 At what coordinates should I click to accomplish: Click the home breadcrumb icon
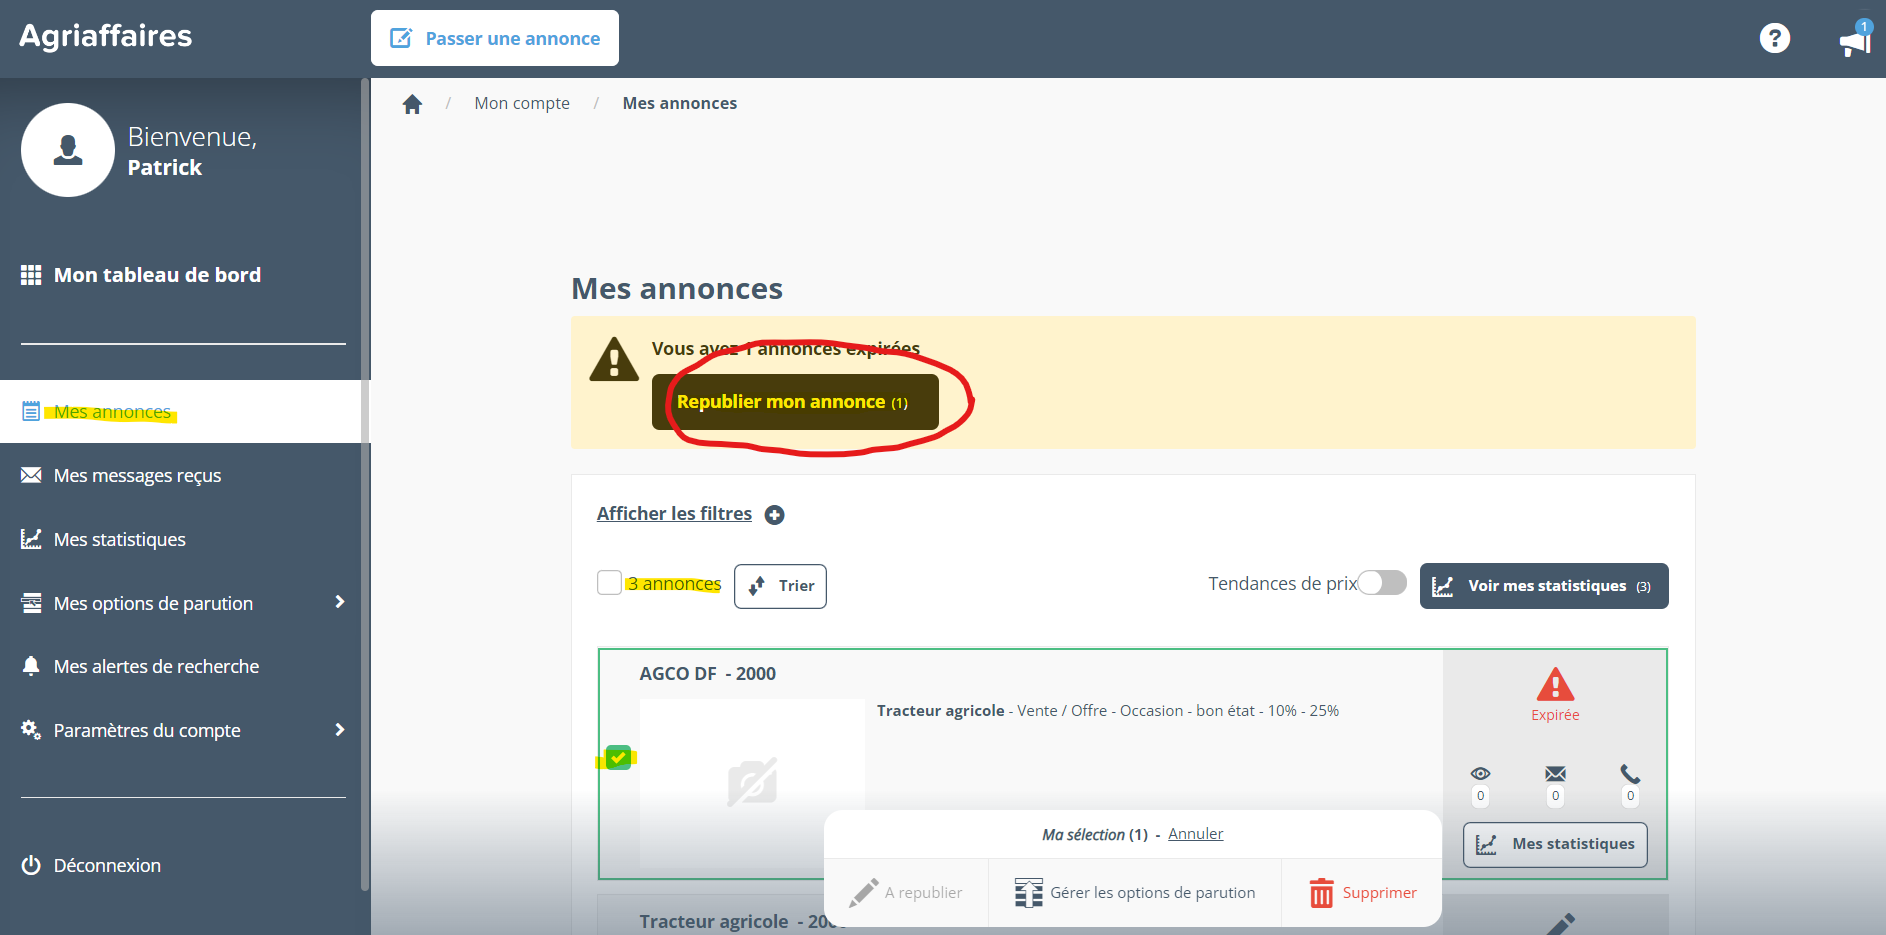coord(412,104)
